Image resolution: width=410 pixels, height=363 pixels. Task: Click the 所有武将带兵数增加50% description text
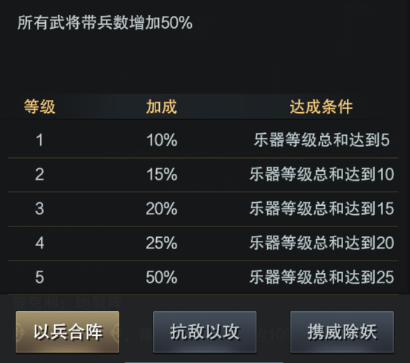(x=105, y=23)
